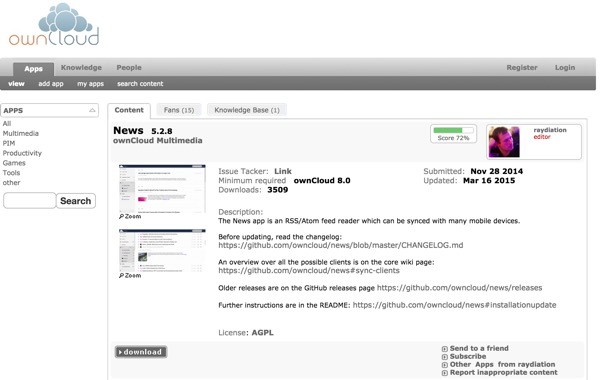Click the Score 72% rating bar
Screen dimensions: 600x380
(x=453, y=134)
